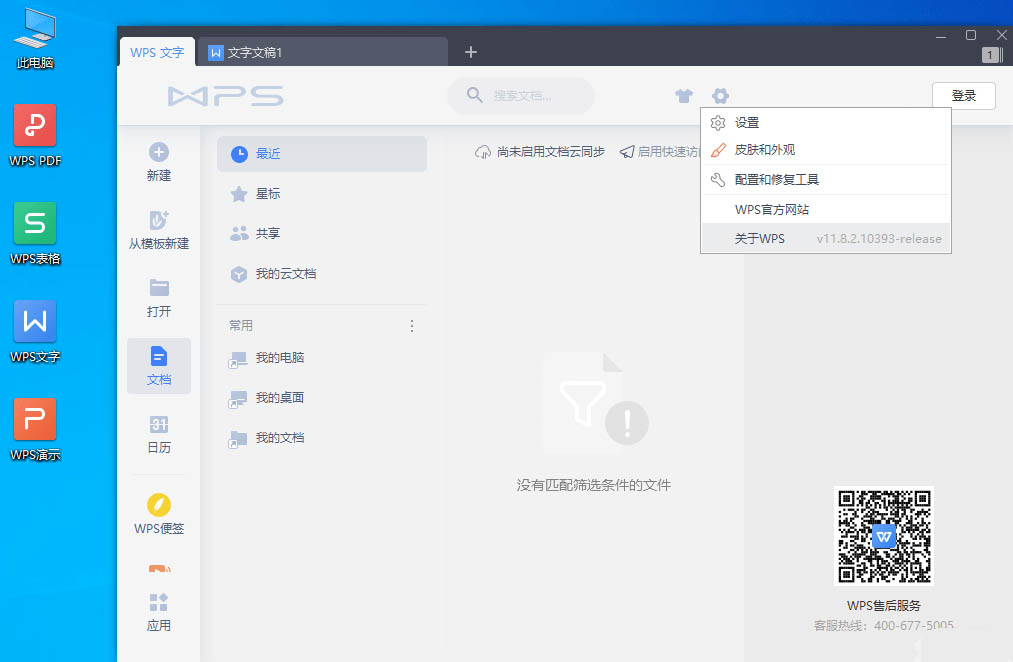This screenshot has height=662, width=1013.
Task: Click the settings gear icon in header
Action: click(x=720, y=96)
